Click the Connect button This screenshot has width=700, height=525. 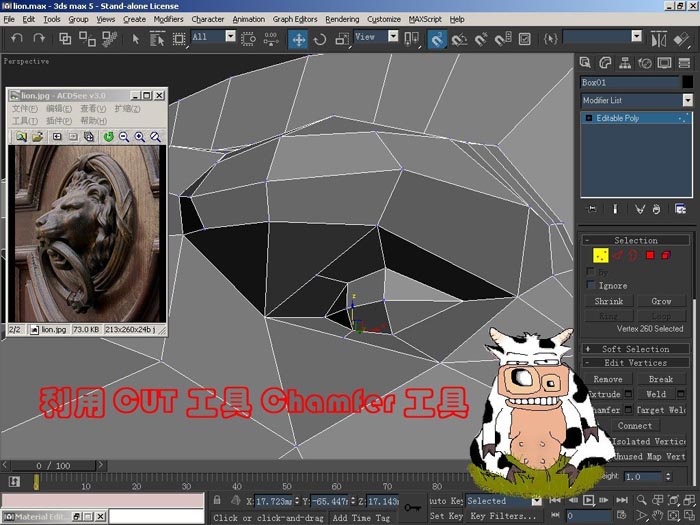635,425
